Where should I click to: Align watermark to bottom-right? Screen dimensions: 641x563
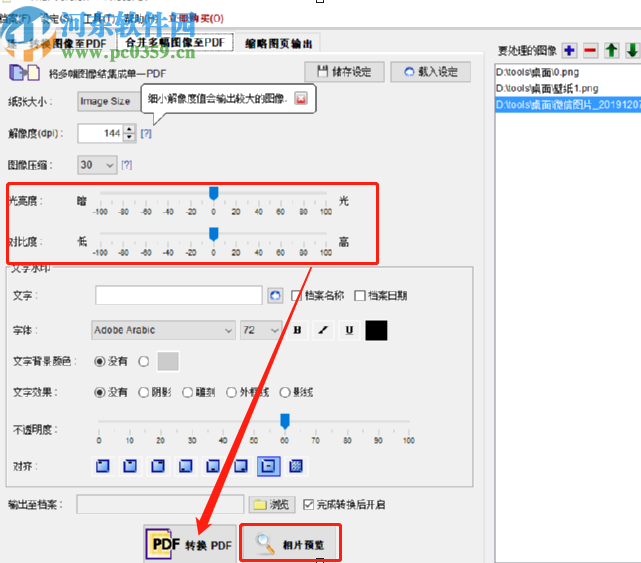coord(241,466)
